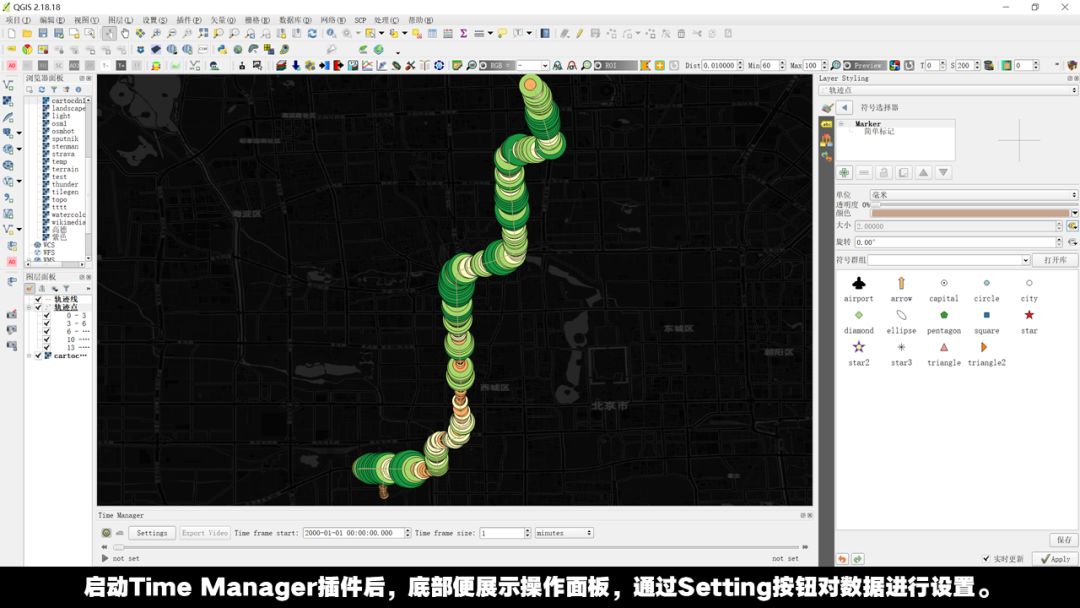Toggle the 3 - 6 class checkbox
Viewport: 1080px width, 608px height.
click(x=47, y=324)
